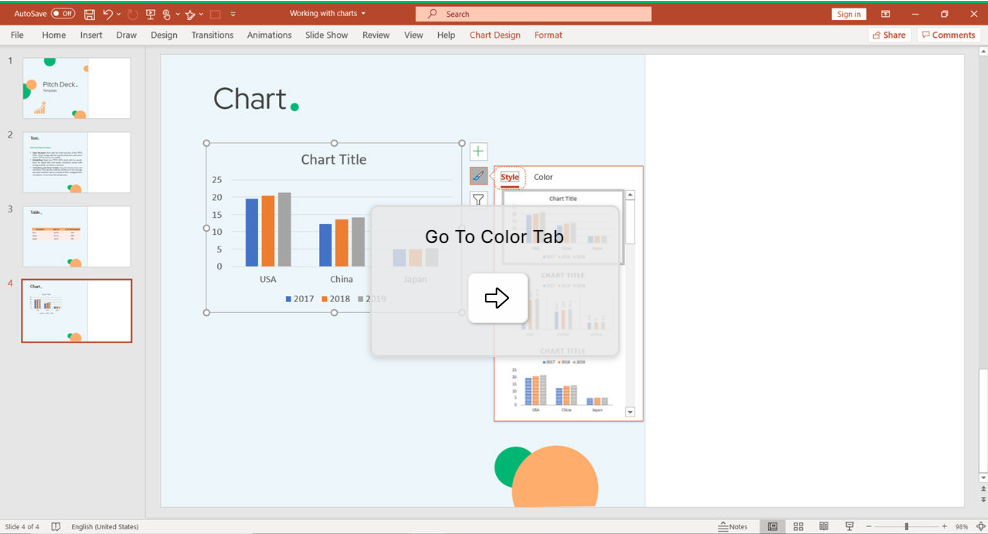Open the undo history dropdown arrow
Image resolution: width=988 pixels, height=534 pixels.
[118, 14]
